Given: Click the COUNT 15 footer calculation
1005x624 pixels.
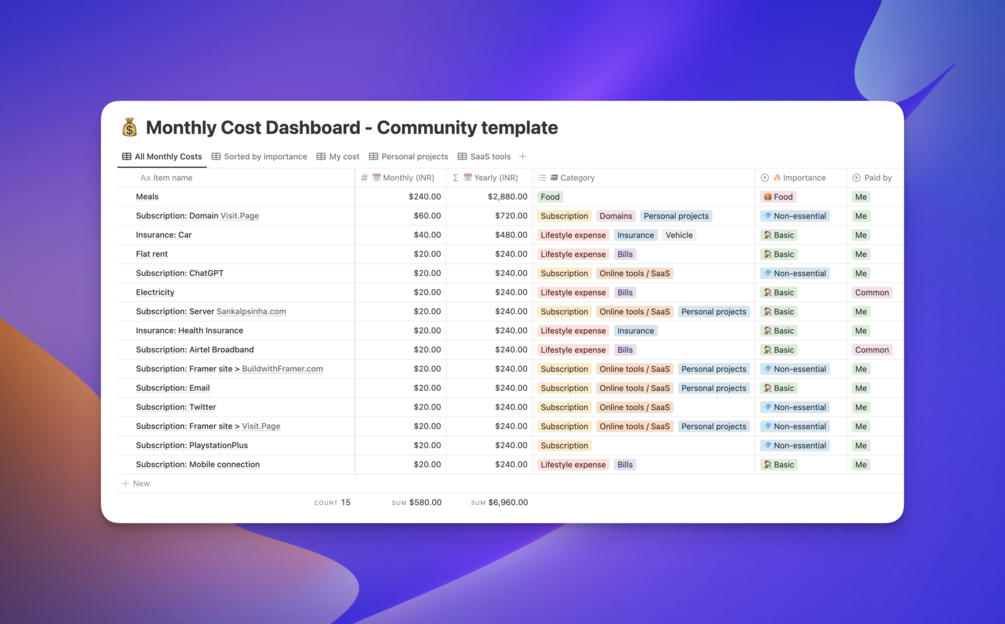Looking at the screenshot, I should pyautogui.click(x=332, y=503).
